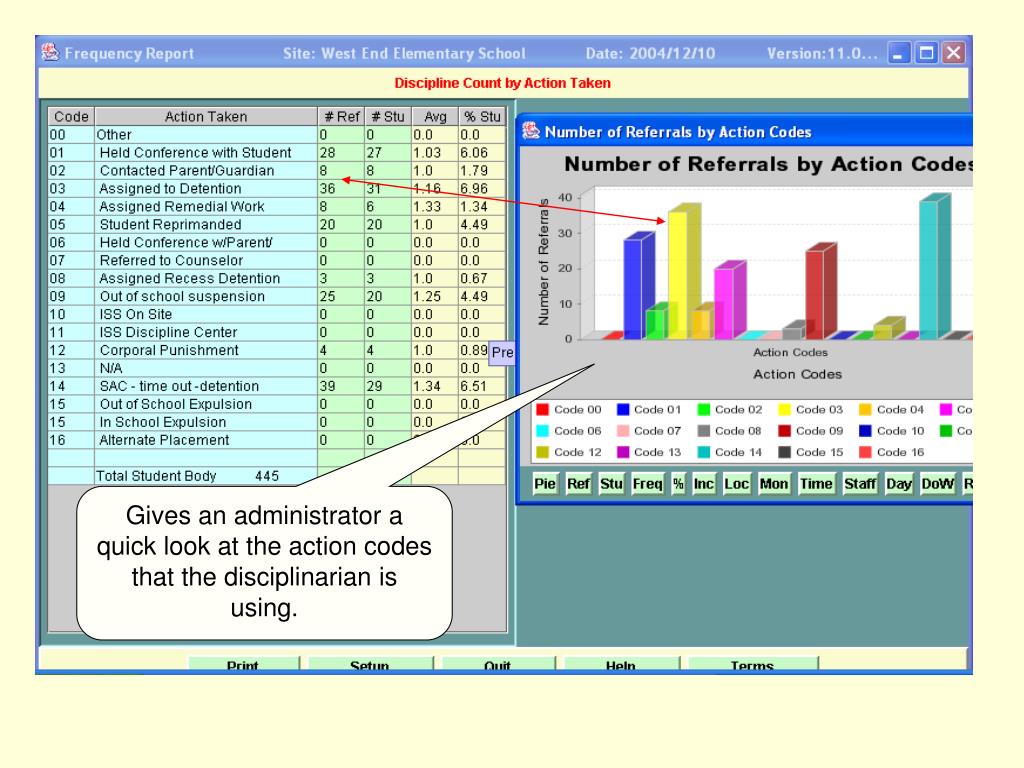1024x768 pixels.
Task: Select the SAC - time out -detention row
Action: point(277,386)
